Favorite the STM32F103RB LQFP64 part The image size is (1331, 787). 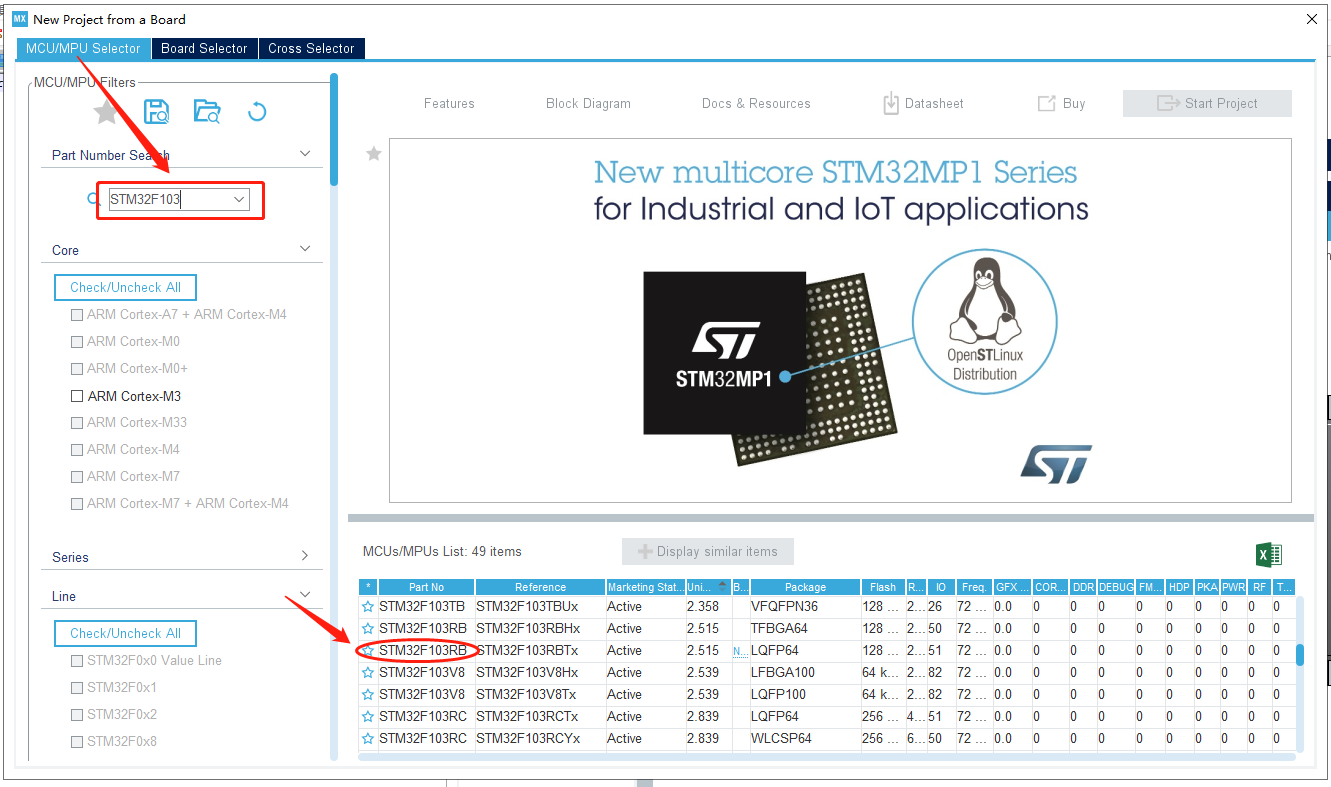point(368,650)
